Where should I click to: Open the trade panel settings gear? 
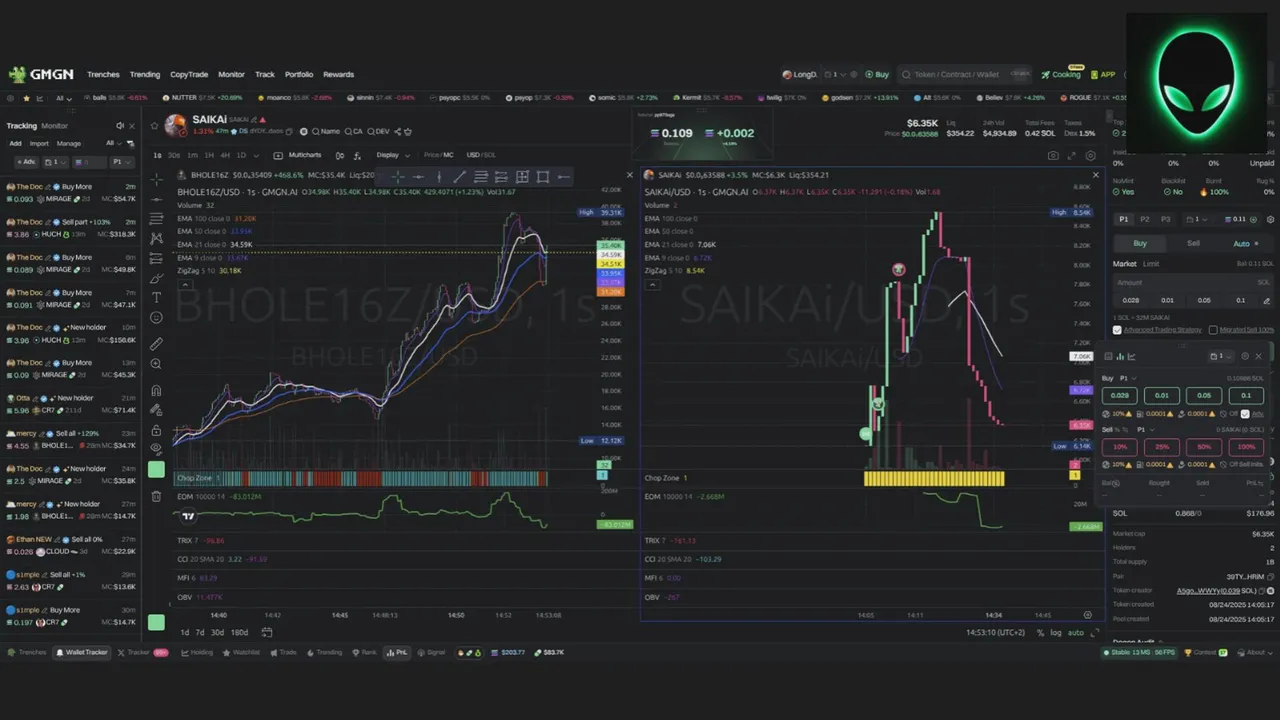pyautogui.click(x=1270, y=219)
